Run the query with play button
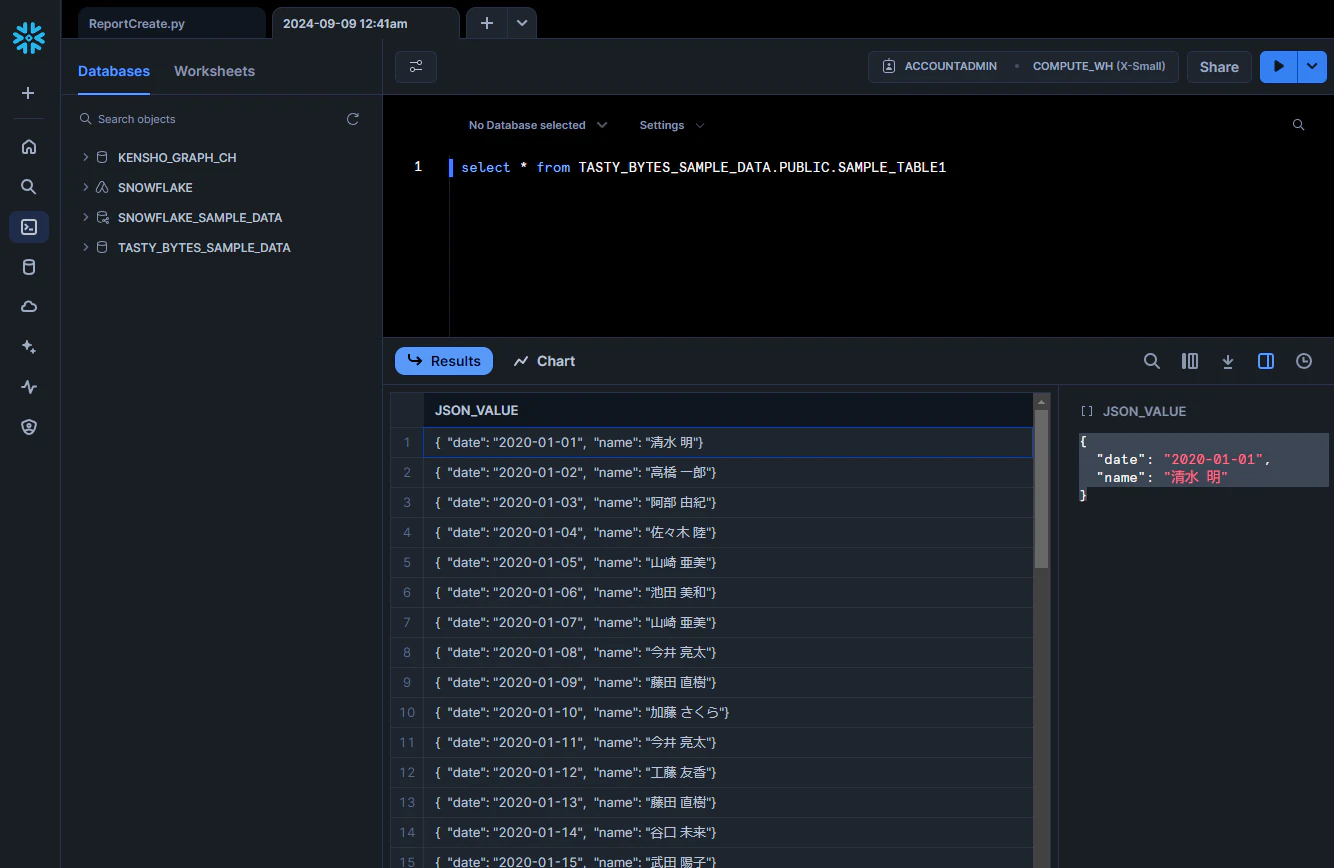This screenshot has height=868, width=1334. [1278, 67]
